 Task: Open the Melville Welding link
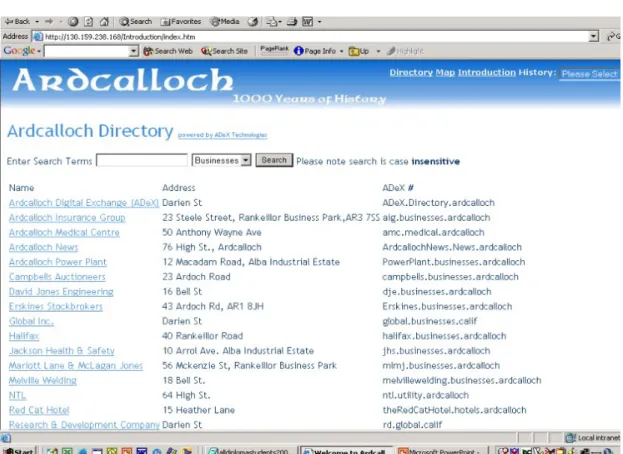[43, 380]
